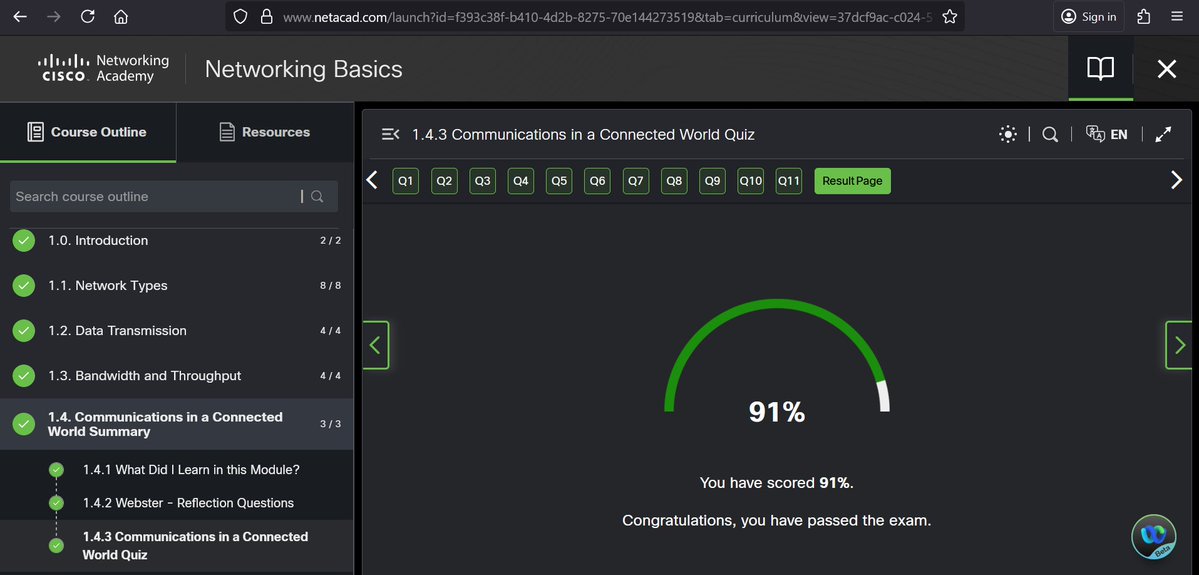Collapse 1.4. Communications in a Connected World Summary
This screenshot has height=575, width=1199.
point(177,424)
